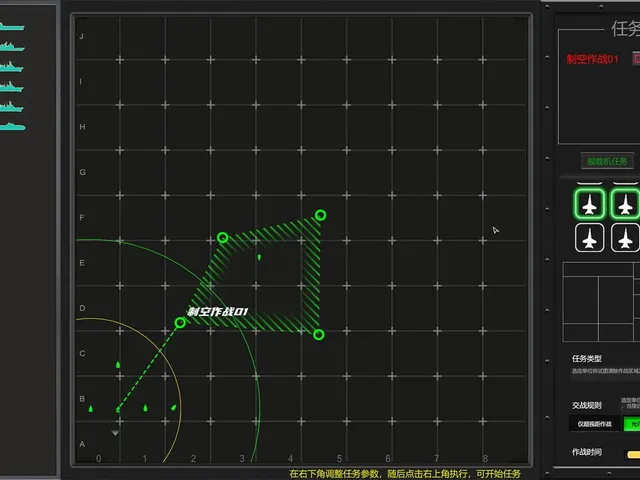Click the row label E on the grid
Image resolution: width=640 pixels, height=480 pixels.
pyautogui.click(x=82, y=263)
